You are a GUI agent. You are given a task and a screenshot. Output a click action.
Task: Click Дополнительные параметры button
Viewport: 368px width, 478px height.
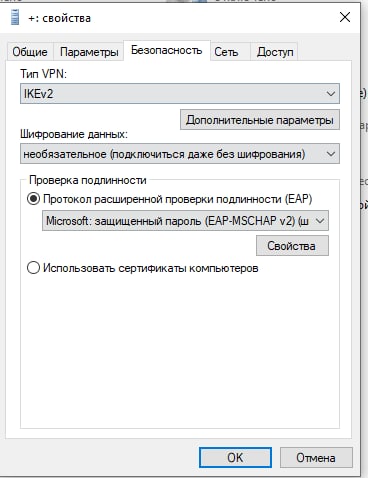click(260, 120)
